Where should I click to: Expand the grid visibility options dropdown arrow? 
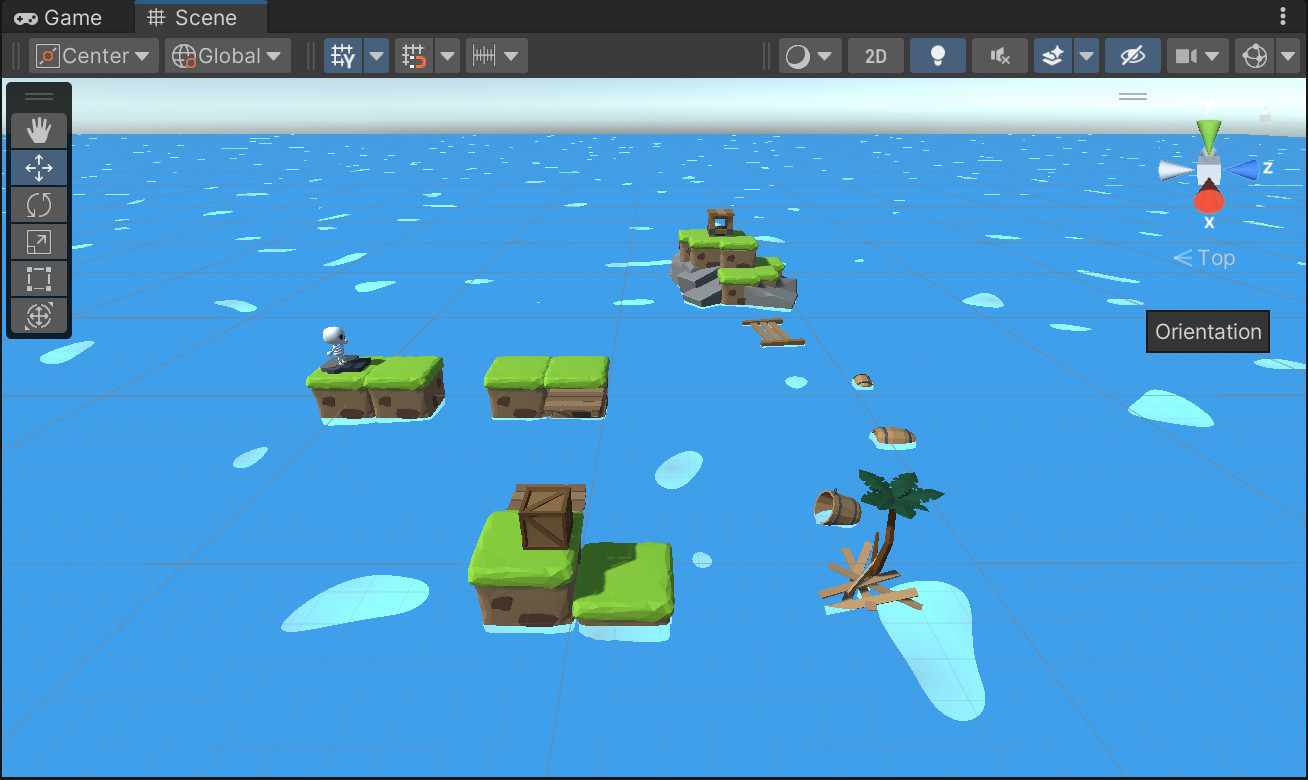pyautogui.click(x=376, y=56)
